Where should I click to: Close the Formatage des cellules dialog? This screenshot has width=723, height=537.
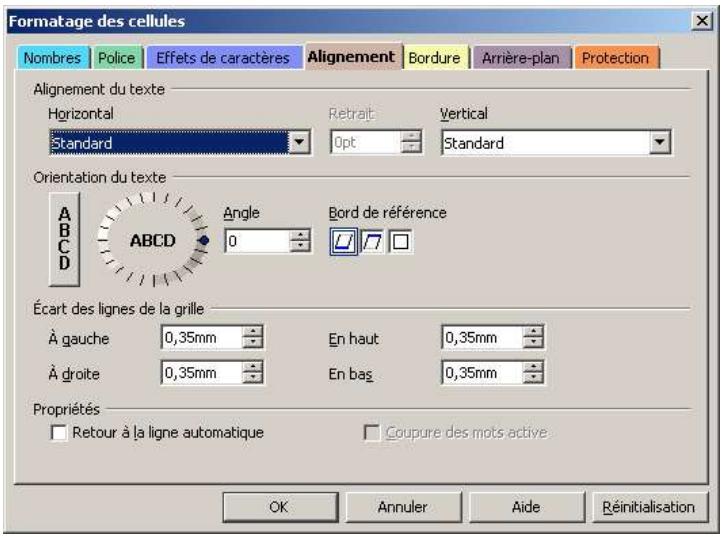click(702, 21)
